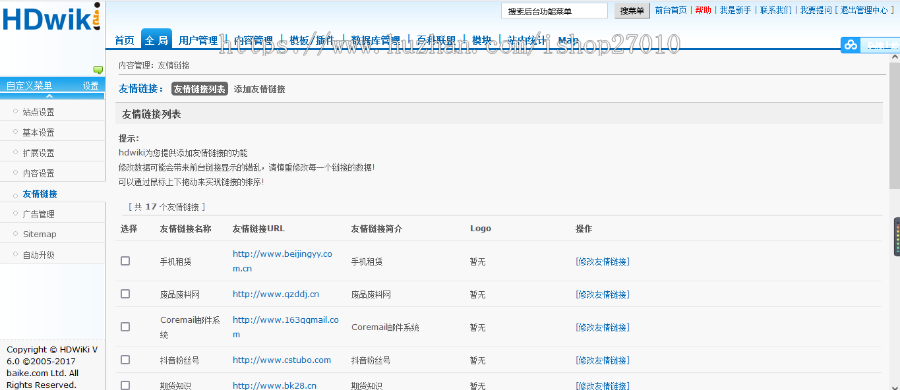900x390 pixels.
Task: Focus the 搜索后台功能菜单 search field
Action: click(554, 11)
